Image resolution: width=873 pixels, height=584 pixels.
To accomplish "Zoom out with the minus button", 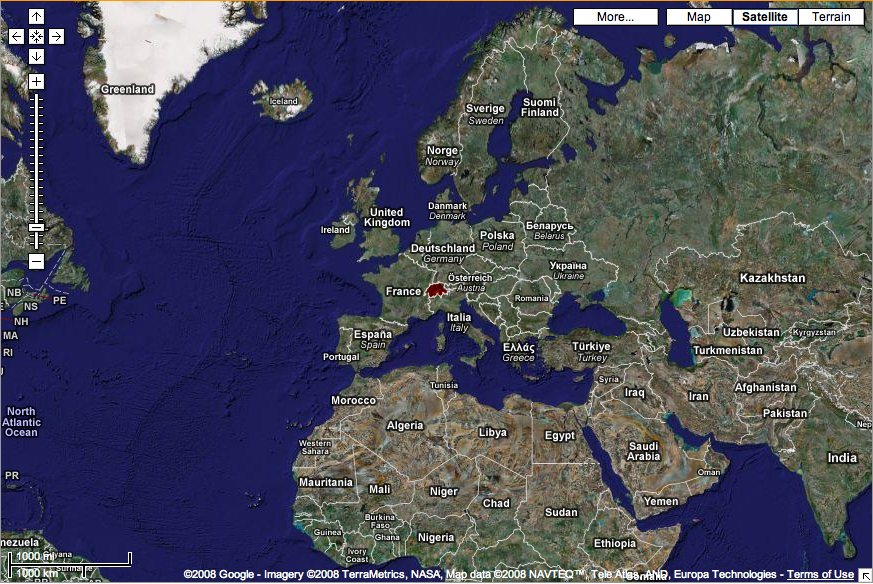I will coord(36,261).
